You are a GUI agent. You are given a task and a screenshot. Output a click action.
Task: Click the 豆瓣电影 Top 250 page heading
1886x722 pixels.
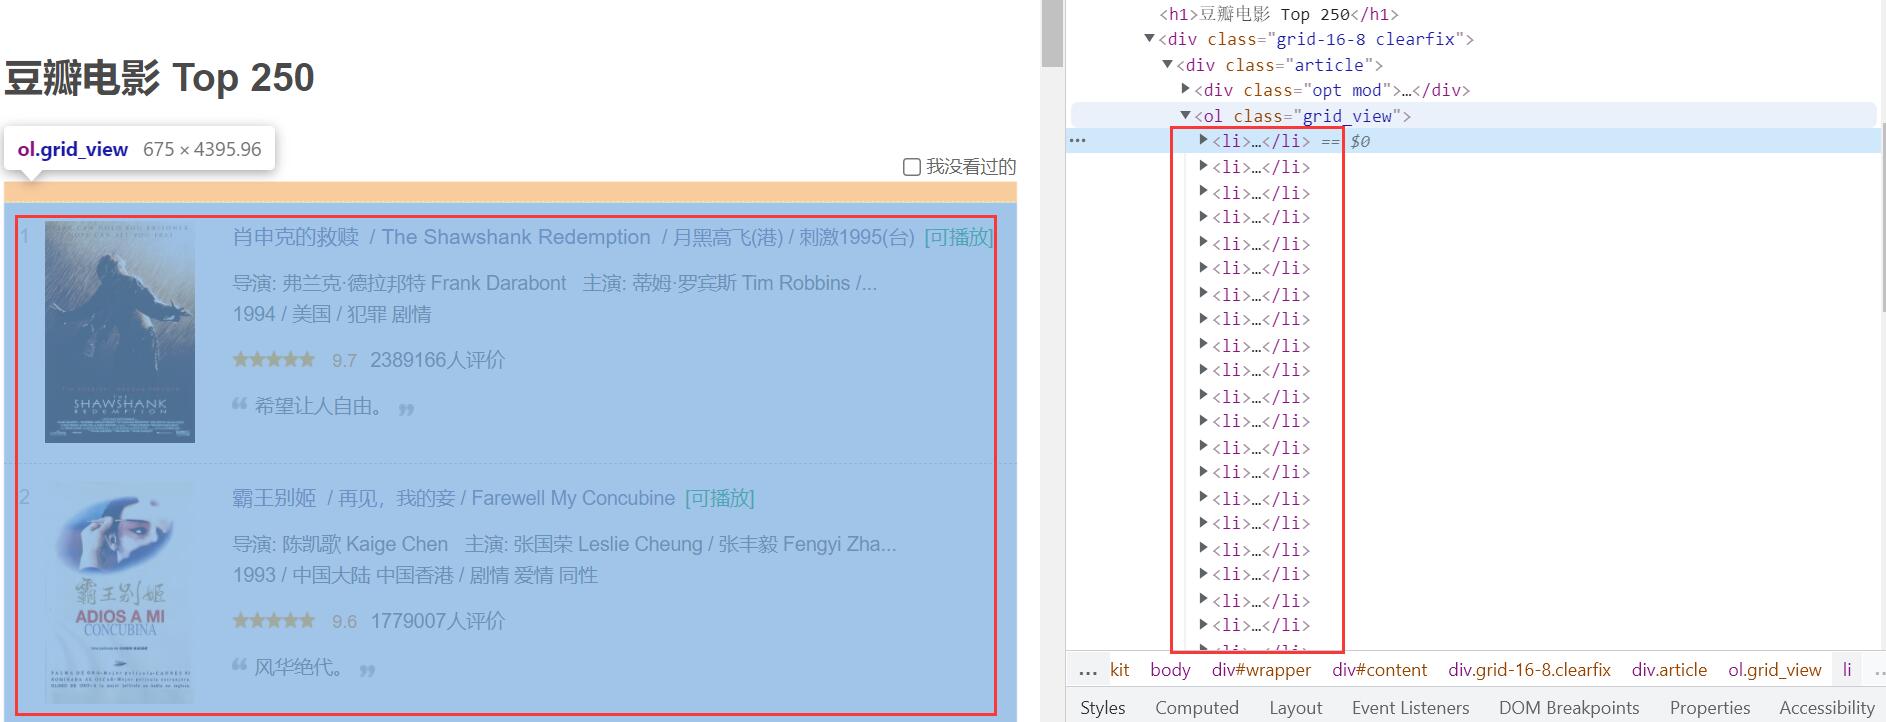point(160,77)
